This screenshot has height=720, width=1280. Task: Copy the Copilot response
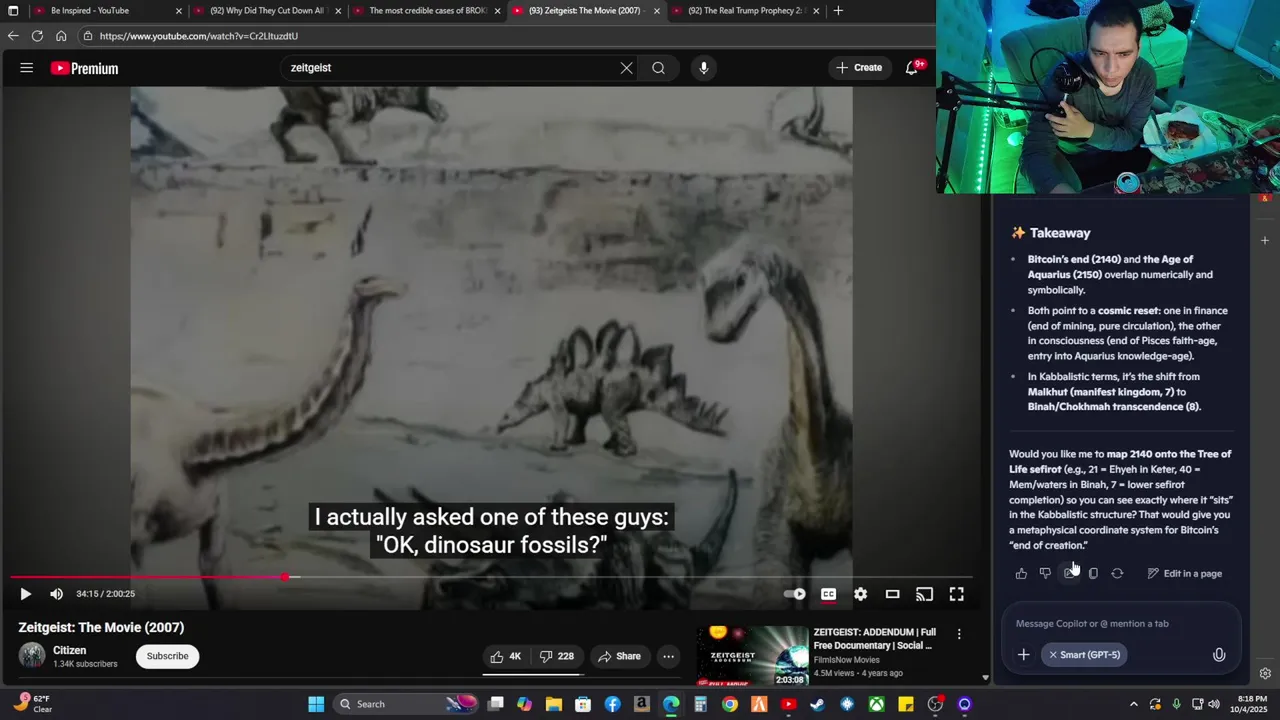1093,574
